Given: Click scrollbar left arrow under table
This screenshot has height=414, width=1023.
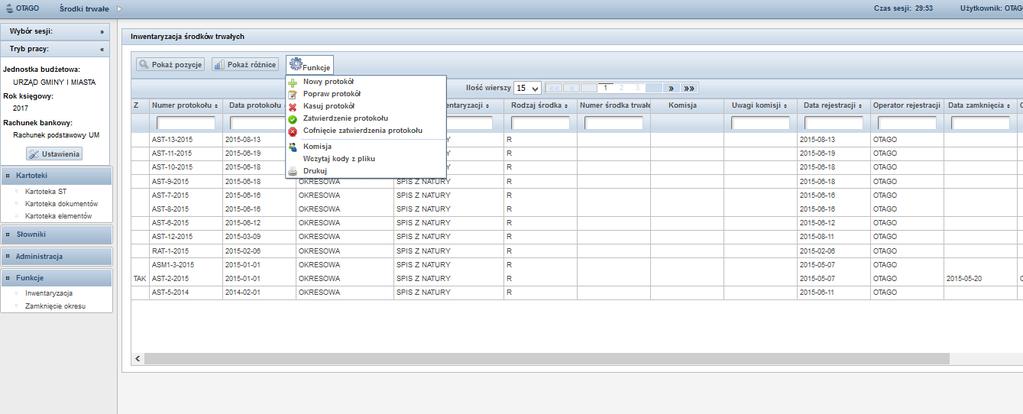Looking at the screenshot, I should pyautogui.click(x=138, y=359).
